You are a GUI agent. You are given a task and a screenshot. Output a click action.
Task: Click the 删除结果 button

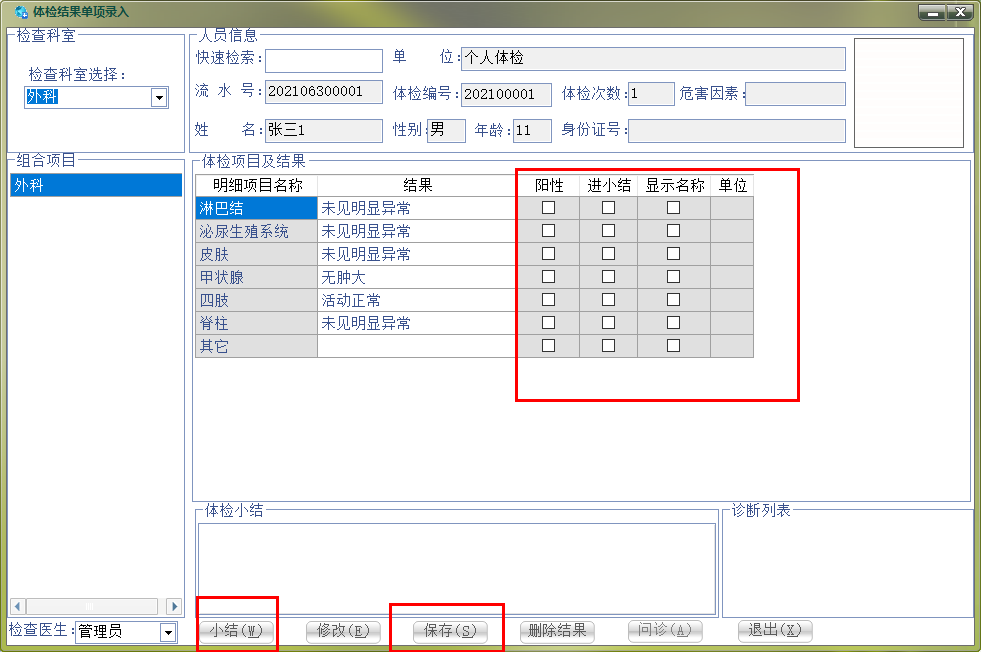[x=557, y=631]
